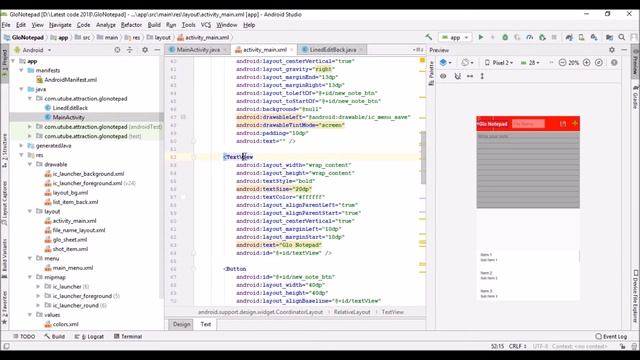
Task: Zoom out the layout preview
Action: point(562,62)
